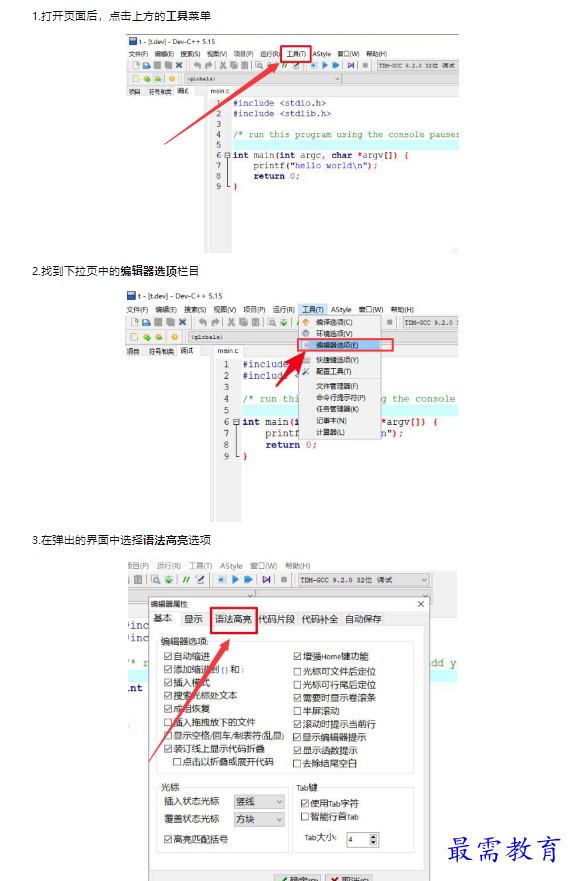Select 环境选项(V) from the Tools menu
Viewport: 569px width, 881px height.
340,334
